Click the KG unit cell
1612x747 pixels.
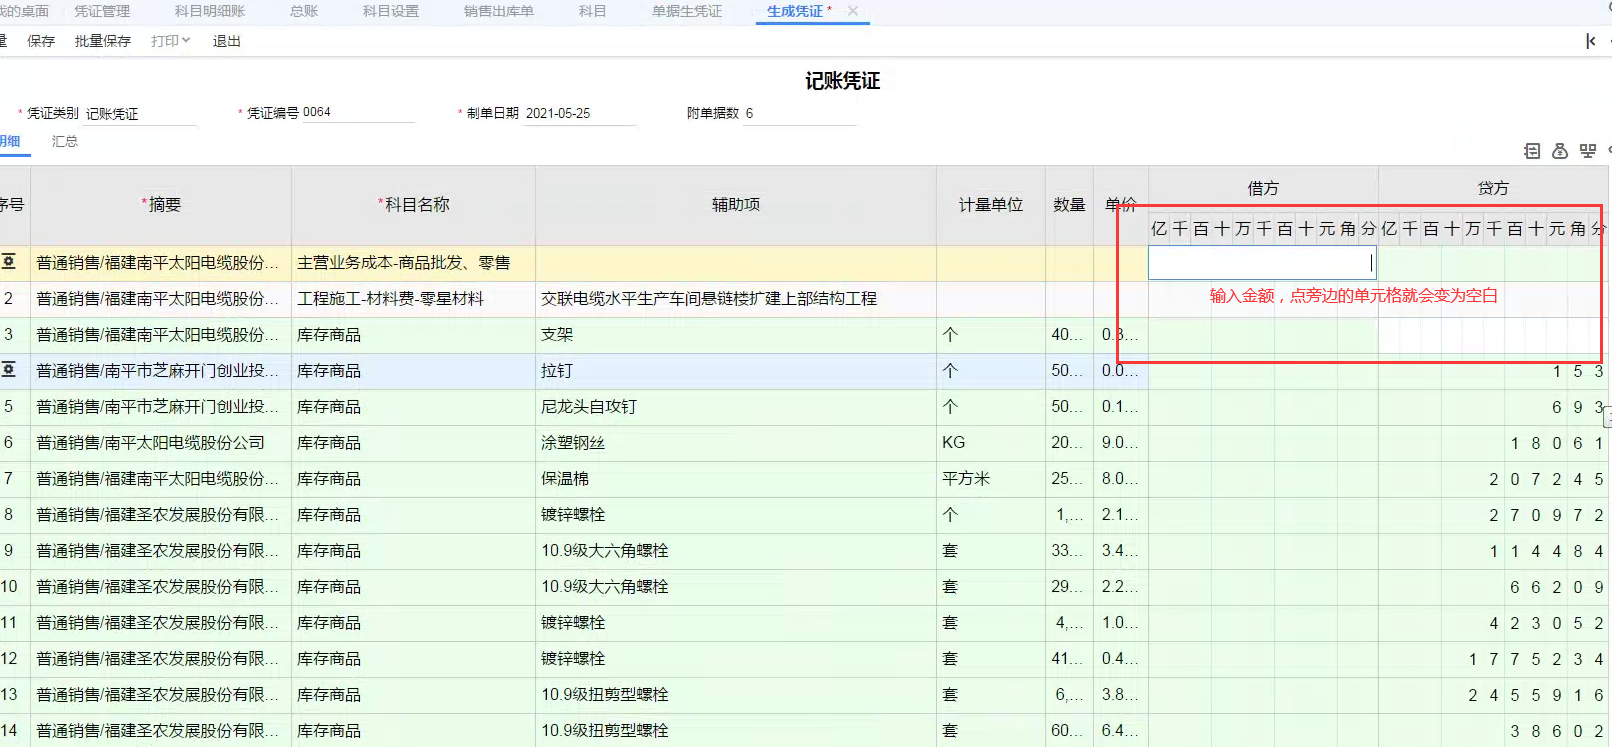[991, 443]
